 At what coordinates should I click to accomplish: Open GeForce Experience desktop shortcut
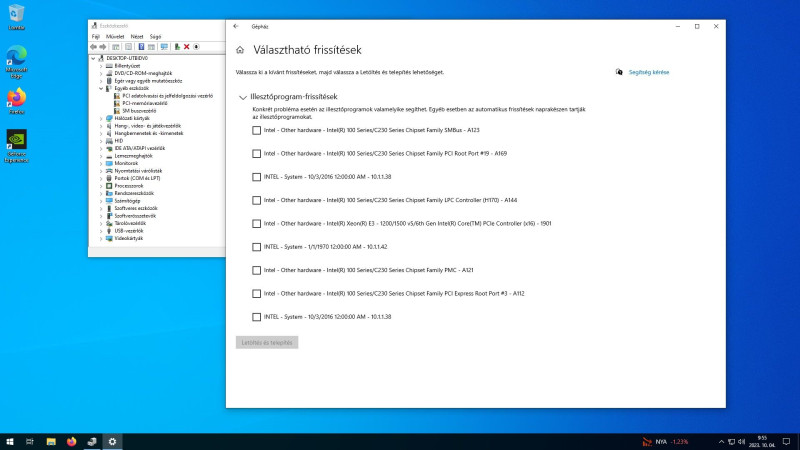pos(16,146)
